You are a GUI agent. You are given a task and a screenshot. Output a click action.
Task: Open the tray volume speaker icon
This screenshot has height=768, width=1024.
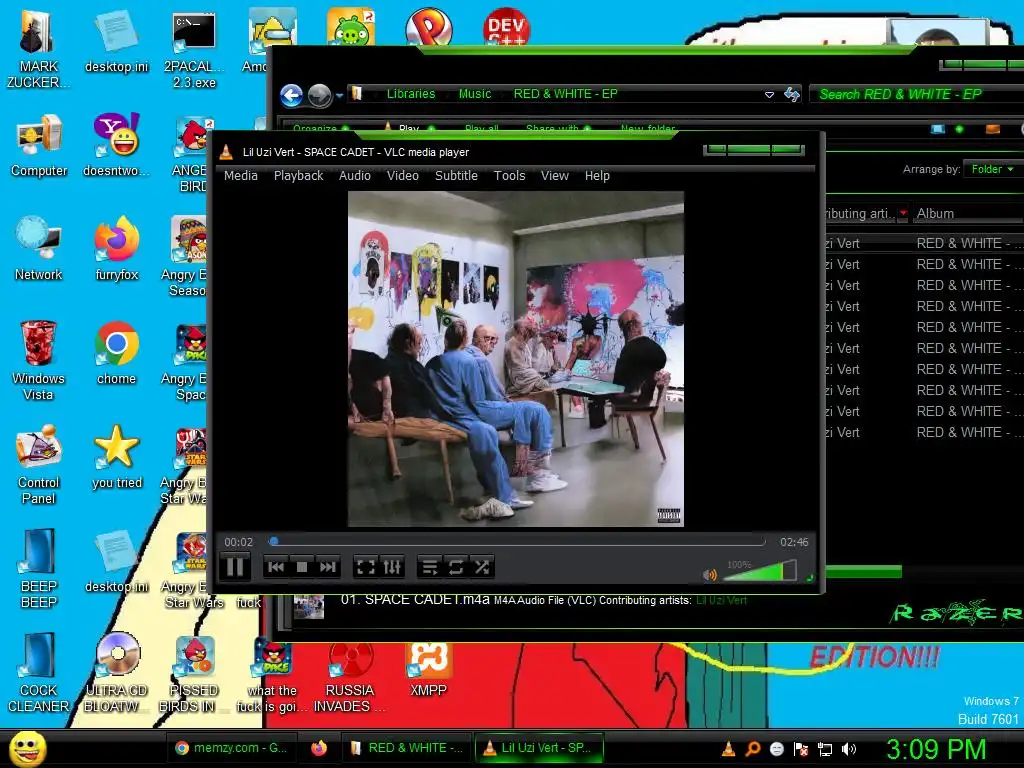(x=848, y=749)
